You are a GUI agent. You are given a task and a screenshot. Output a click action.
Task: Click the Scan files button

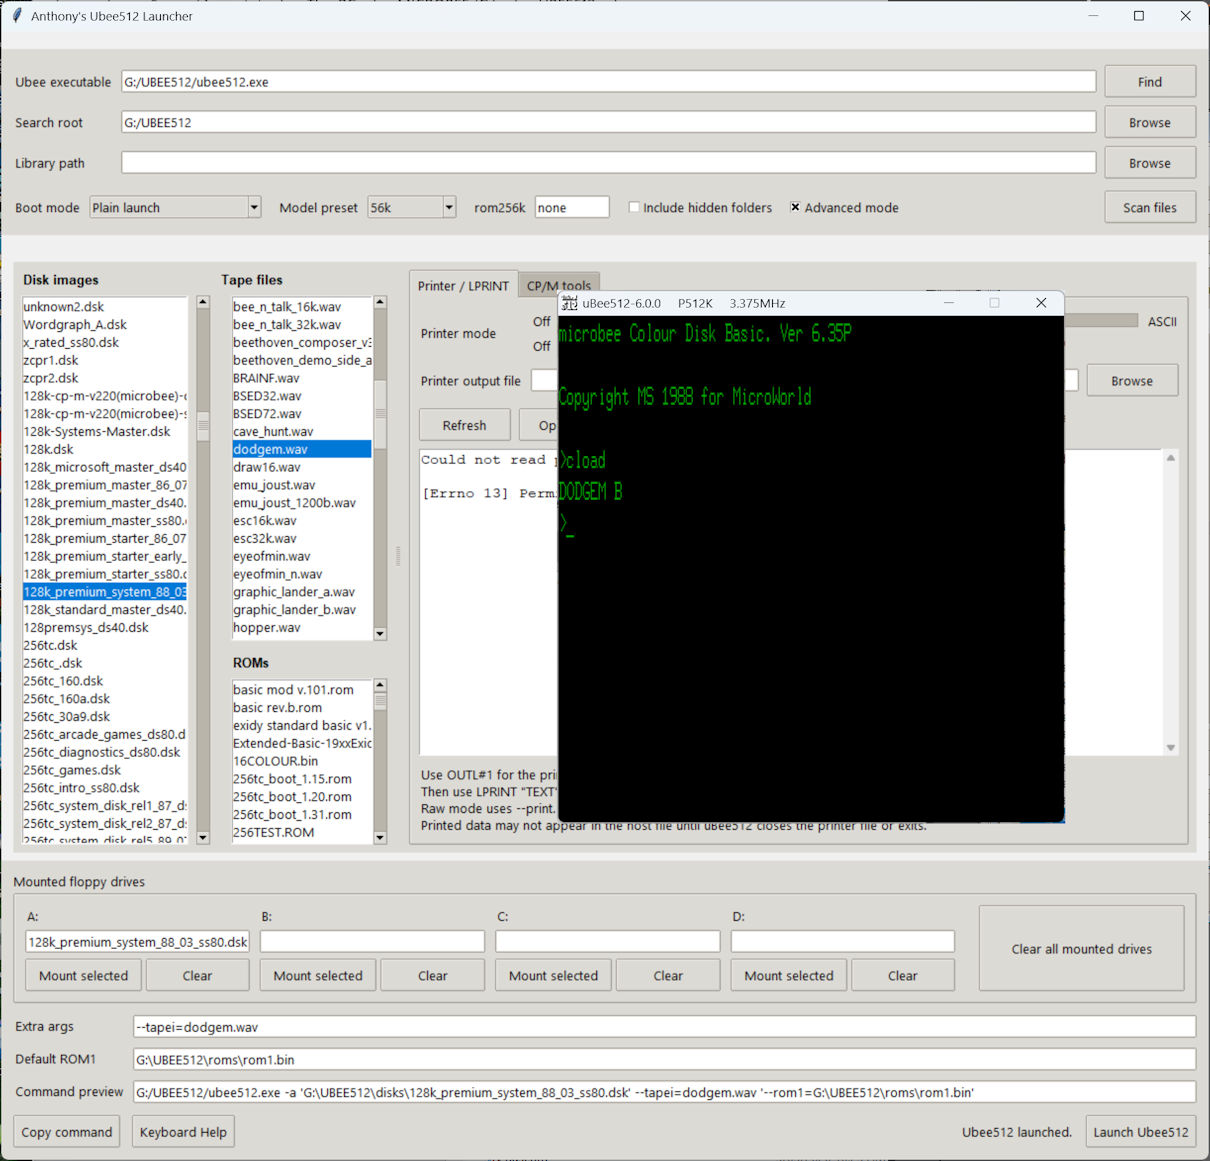1149,208
